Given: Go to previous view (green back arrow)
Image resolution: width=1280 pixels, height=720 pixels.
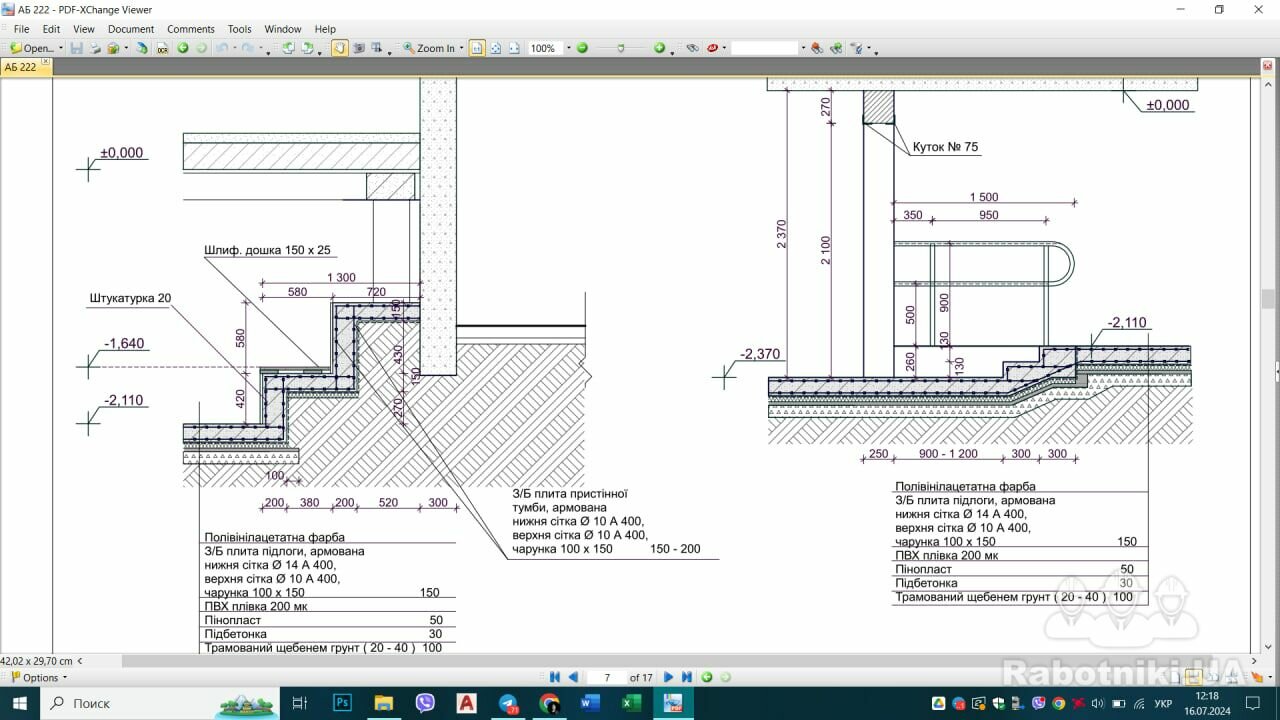Looking at the screenshot, I should [x=183, y=48].
